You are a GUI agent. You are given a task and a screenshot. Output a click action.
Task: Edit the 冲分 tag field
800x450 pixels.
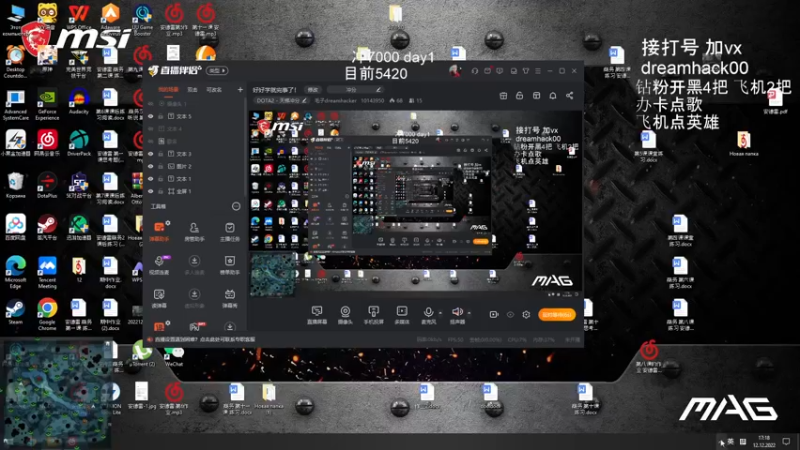point(355,90)
